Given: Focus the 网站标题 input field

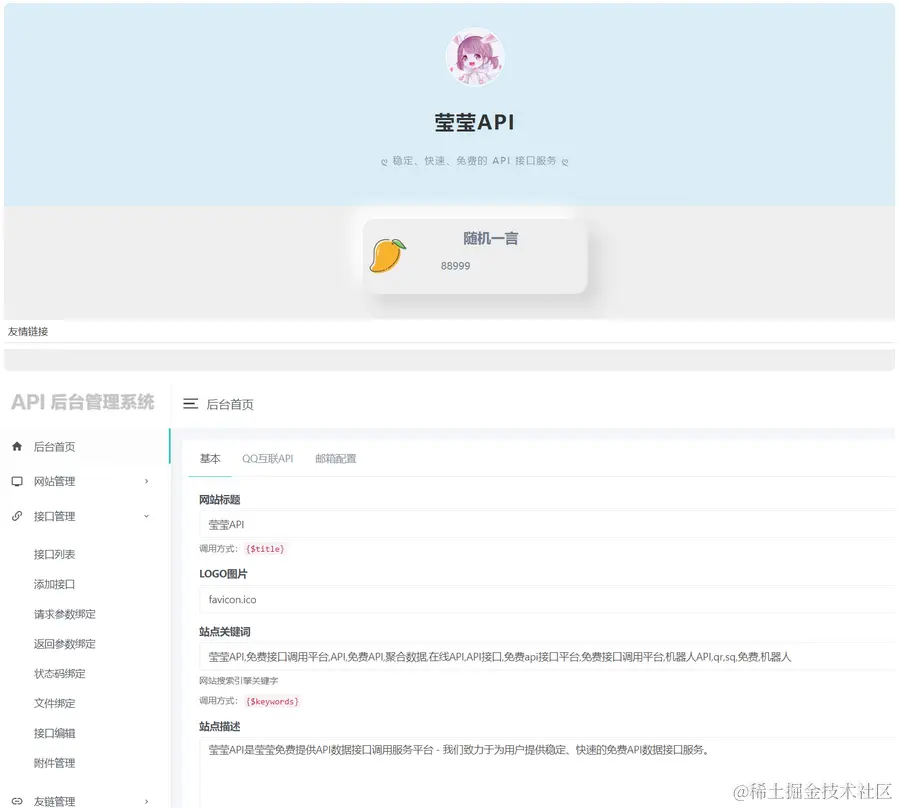Looking at the screenshot, I should point(548,525).
